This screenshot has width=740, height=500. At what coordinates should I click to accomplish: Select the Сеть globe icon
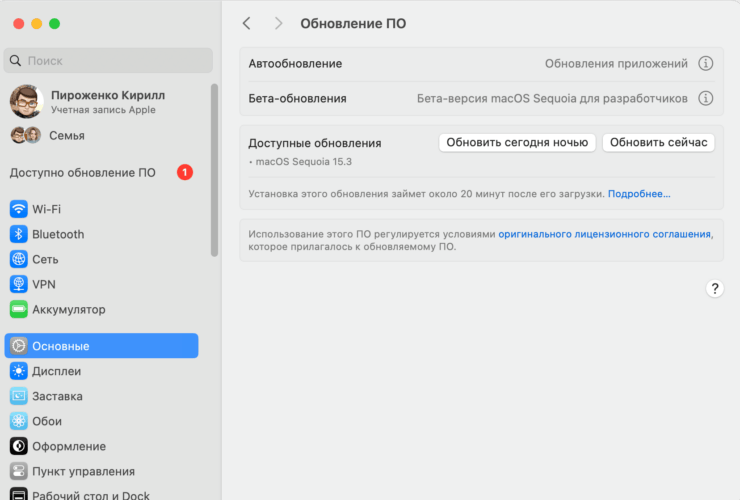click(18, 259)
